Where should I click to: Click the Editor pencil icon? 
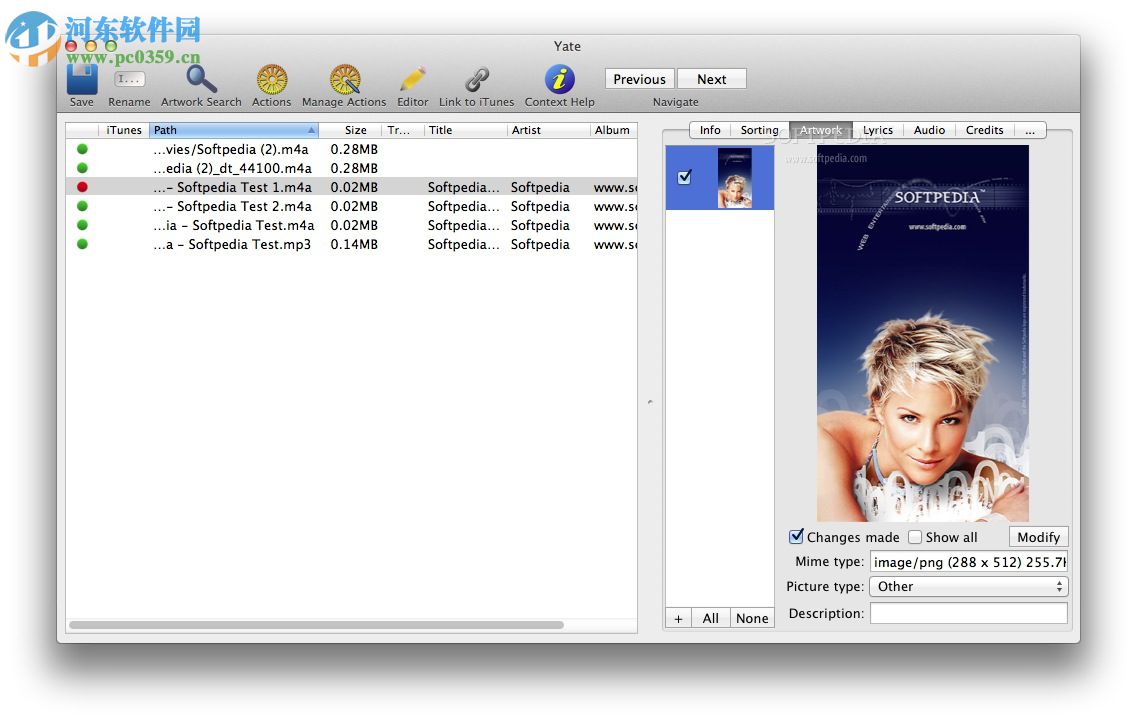(412, 78)
